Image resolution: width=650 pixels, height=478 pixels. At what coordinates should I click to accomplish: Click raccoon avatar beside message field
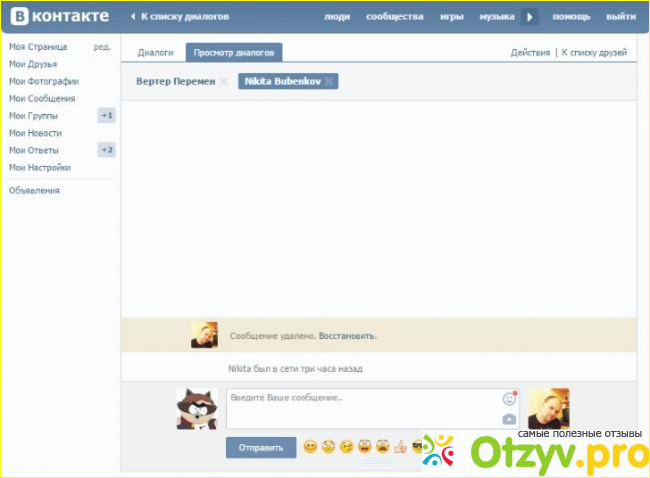(197, 409)
